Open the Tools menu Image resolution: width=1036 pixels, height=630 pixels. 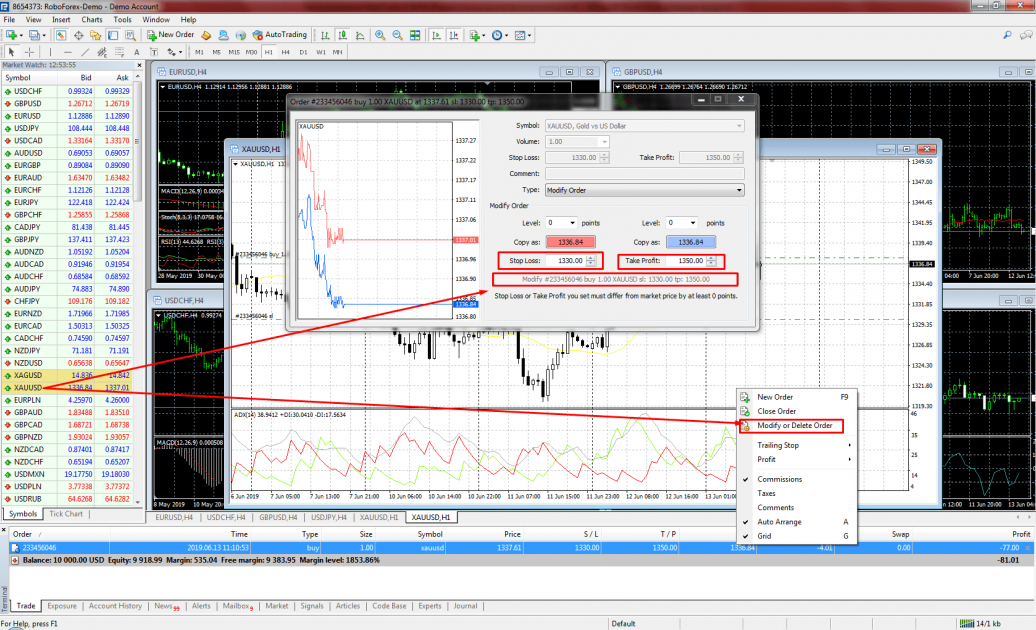click(x=122, y=20)
